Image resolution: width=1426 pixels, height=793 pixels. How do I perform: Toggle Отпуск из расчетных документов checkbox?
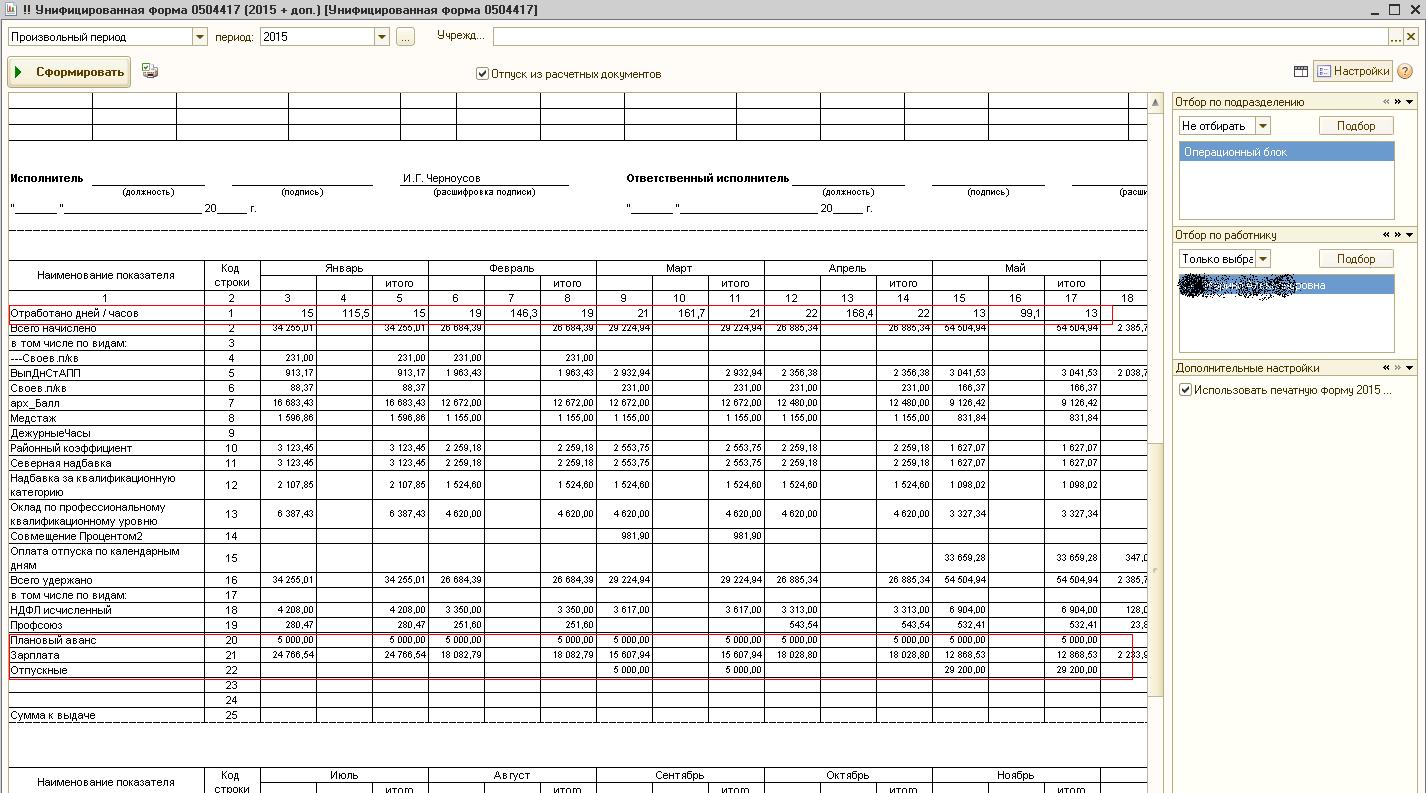coord(483,74)
